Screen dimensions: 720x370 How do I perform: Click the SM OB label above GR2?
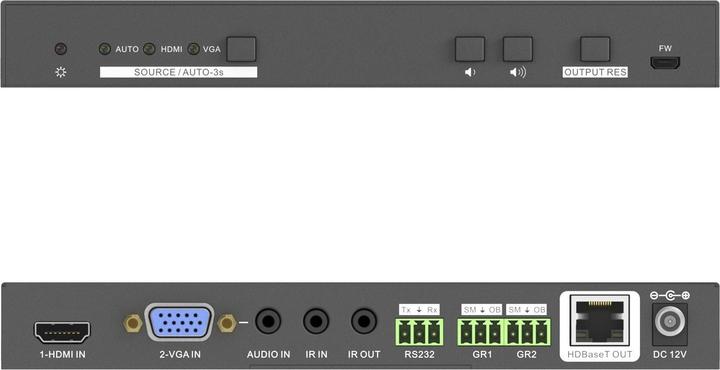[x=527, y=310]
